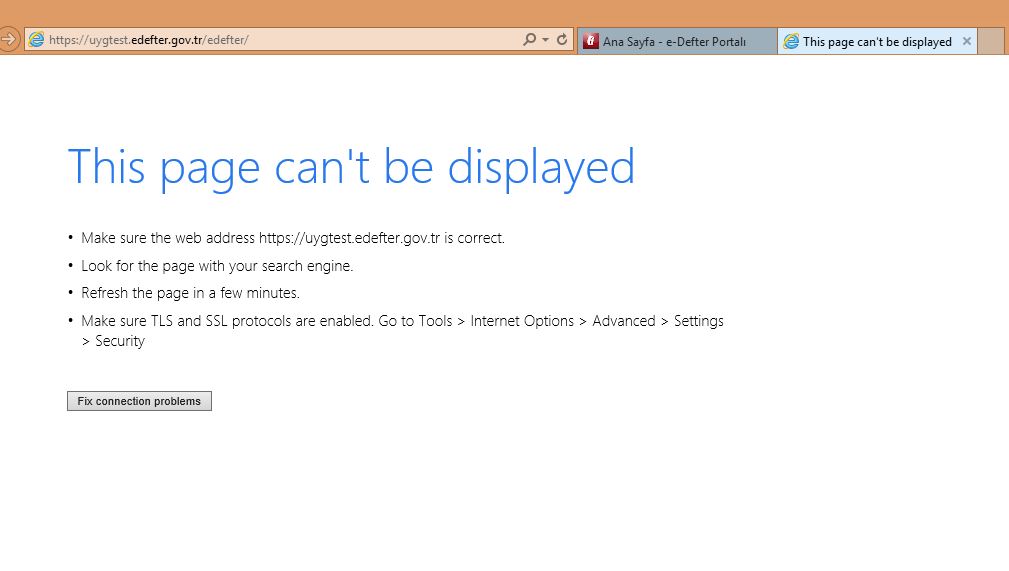1009x571 pixels.
Task: Open the address bar autocomplete dropdown arrow
Action: coord(545,40)
